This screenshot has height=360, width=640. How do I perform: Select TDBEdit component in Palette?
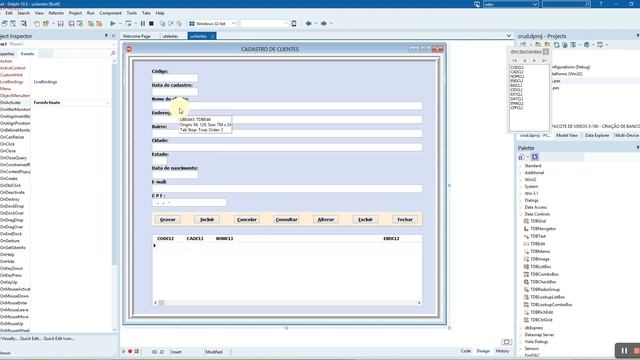click(x=535, y=244)
